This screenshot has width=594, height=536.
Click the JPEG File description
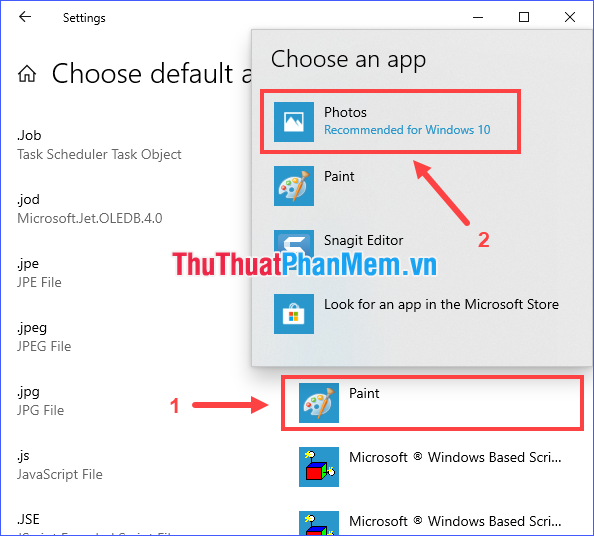[44, 346]
